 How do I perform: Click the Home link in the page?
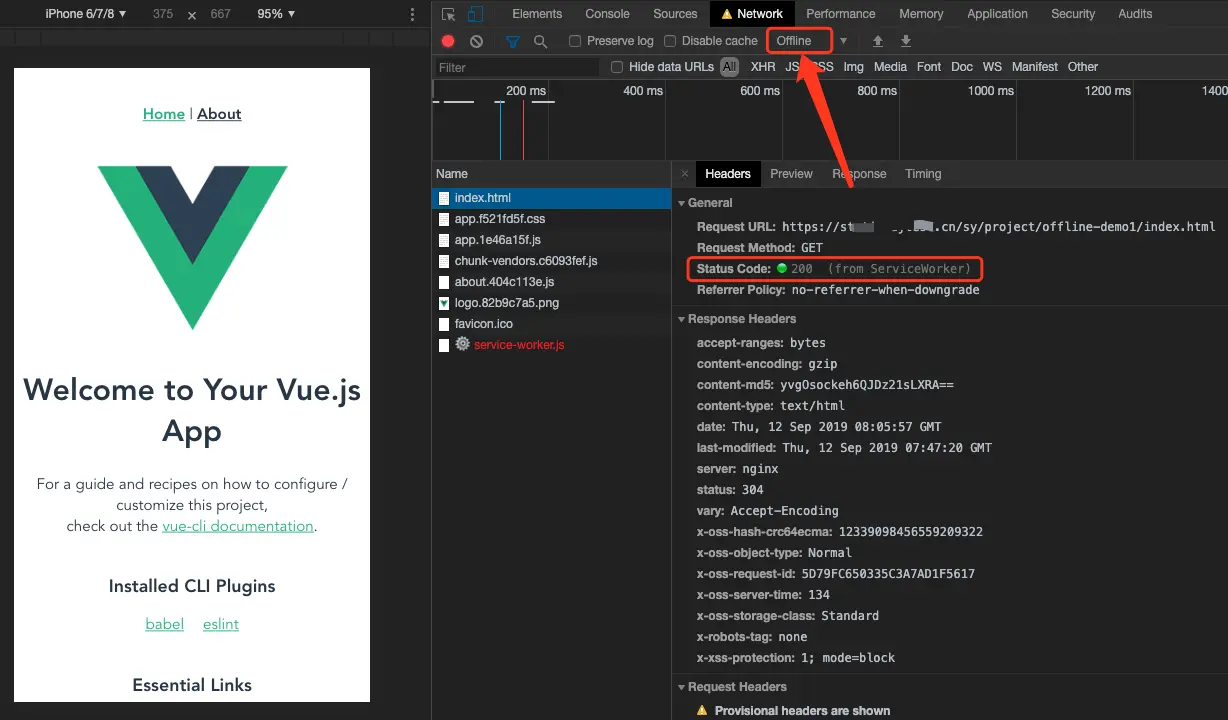click(164, 114)
